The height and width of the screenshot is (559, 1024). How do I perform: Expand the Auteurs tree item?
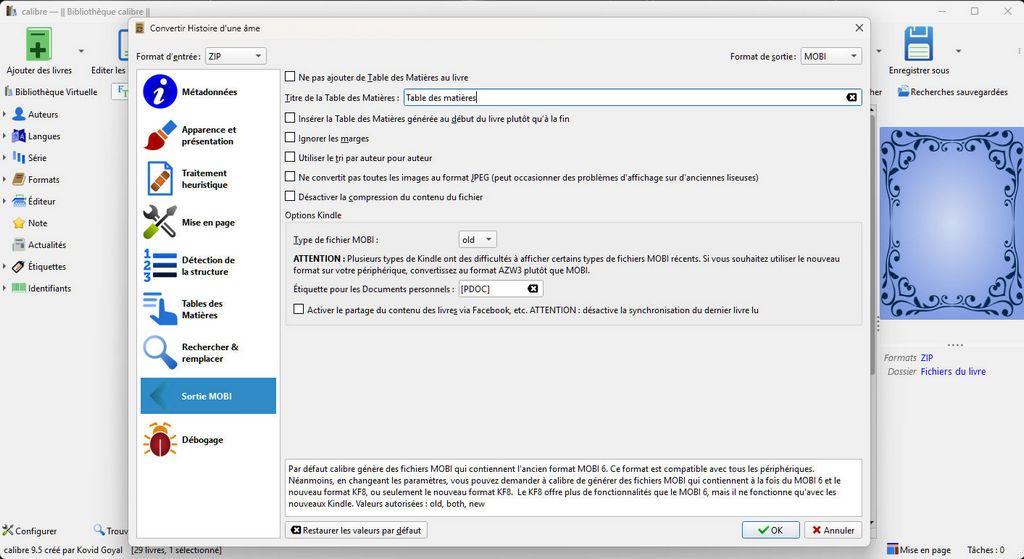coord(5,115)
